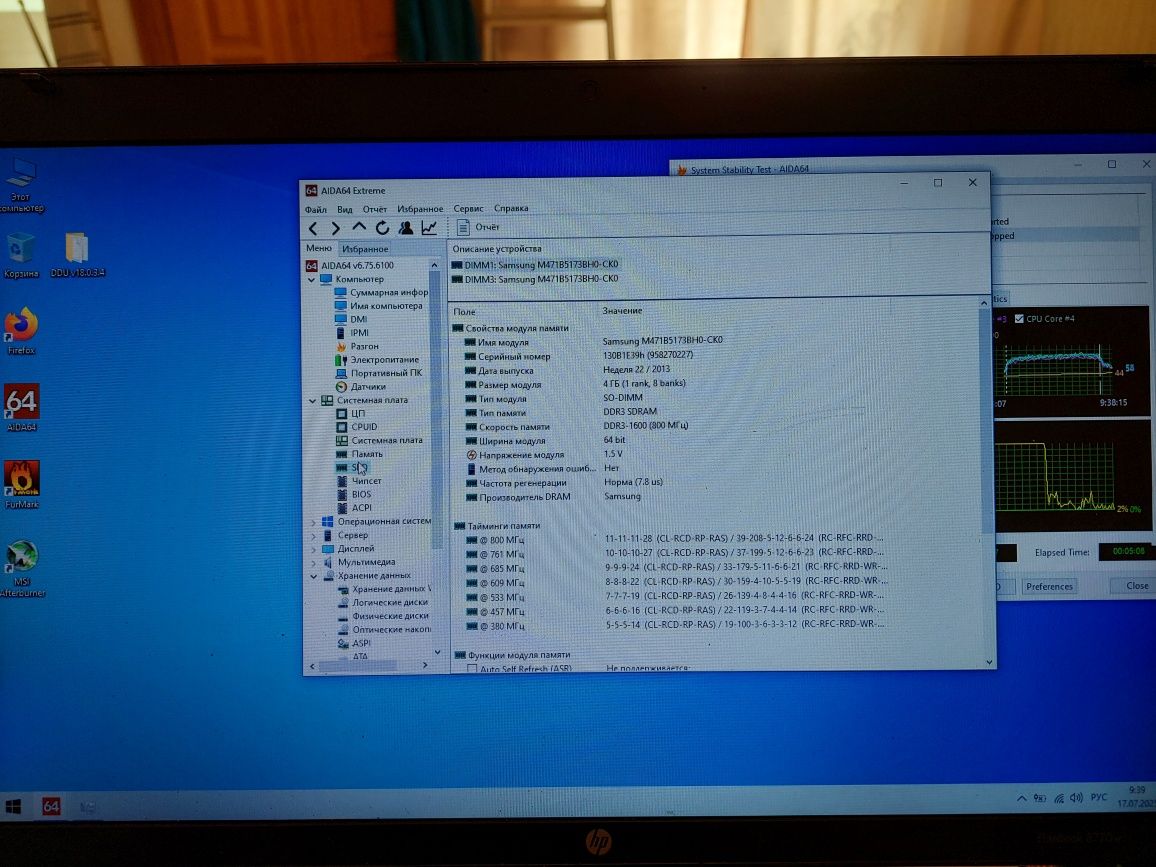Refresh the AIDA64 page
This screenshot has width=1156, height=867.
pos(382,228)
